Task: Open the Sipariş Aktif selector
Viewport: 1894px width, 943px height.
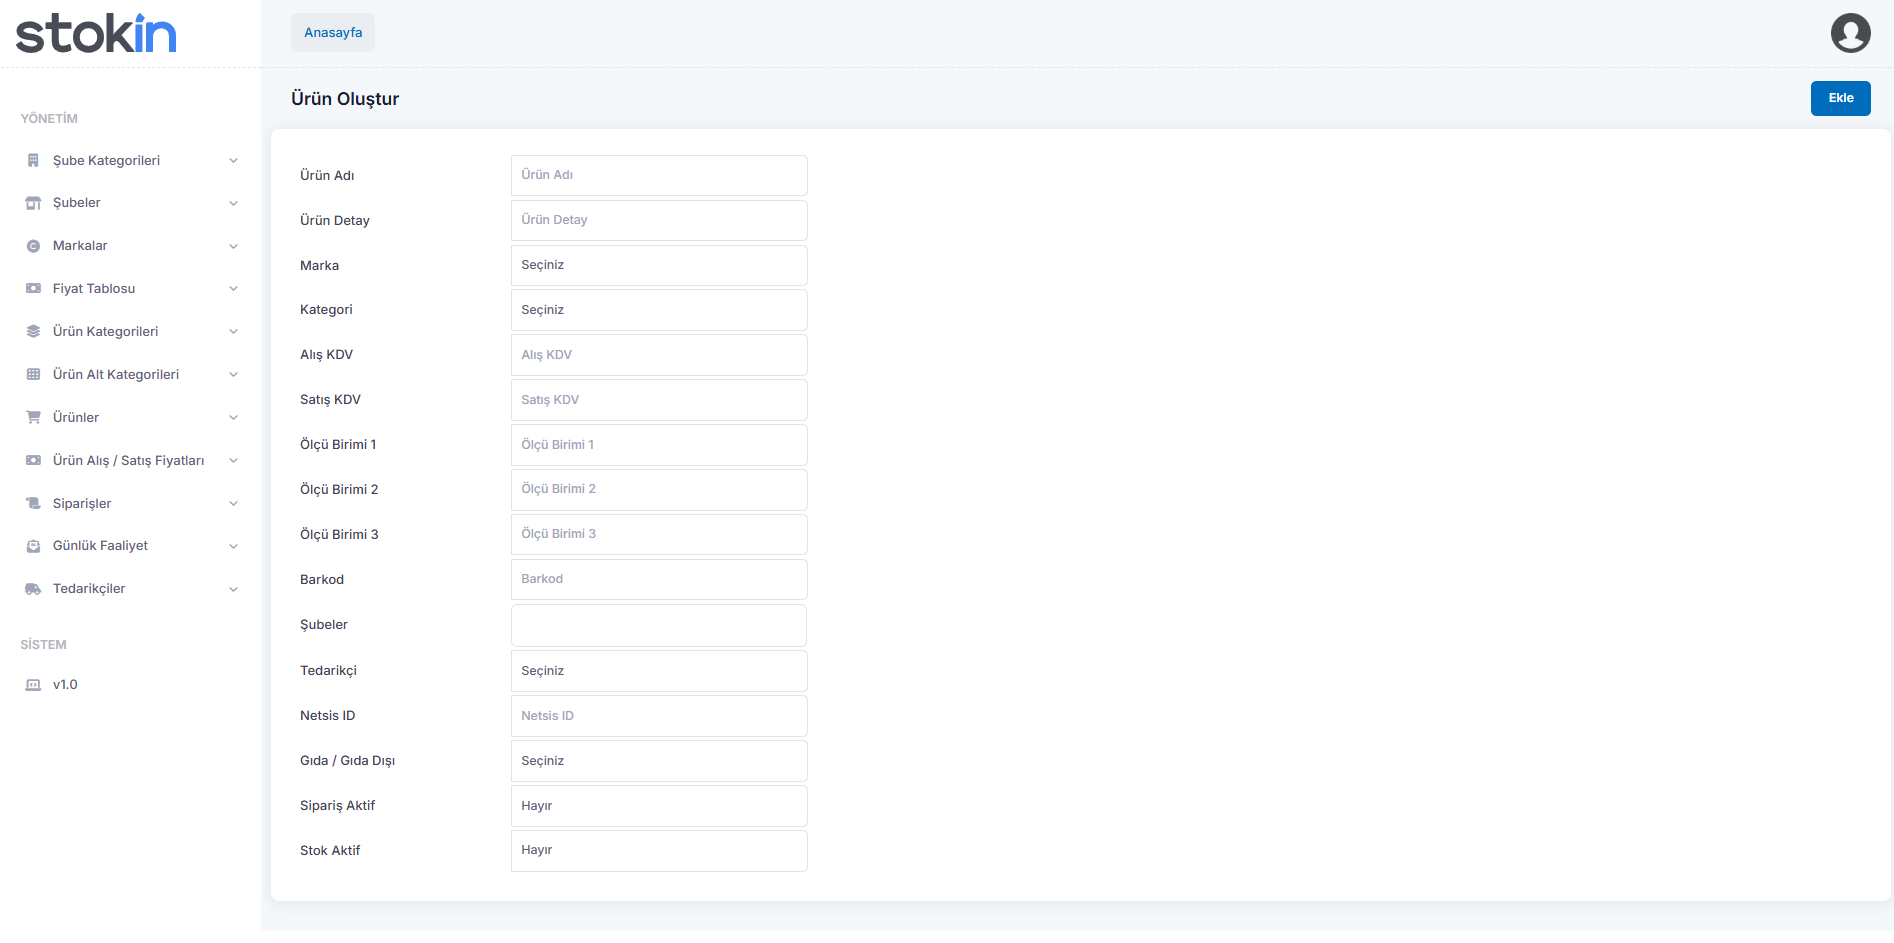Action: coord(658,806)
